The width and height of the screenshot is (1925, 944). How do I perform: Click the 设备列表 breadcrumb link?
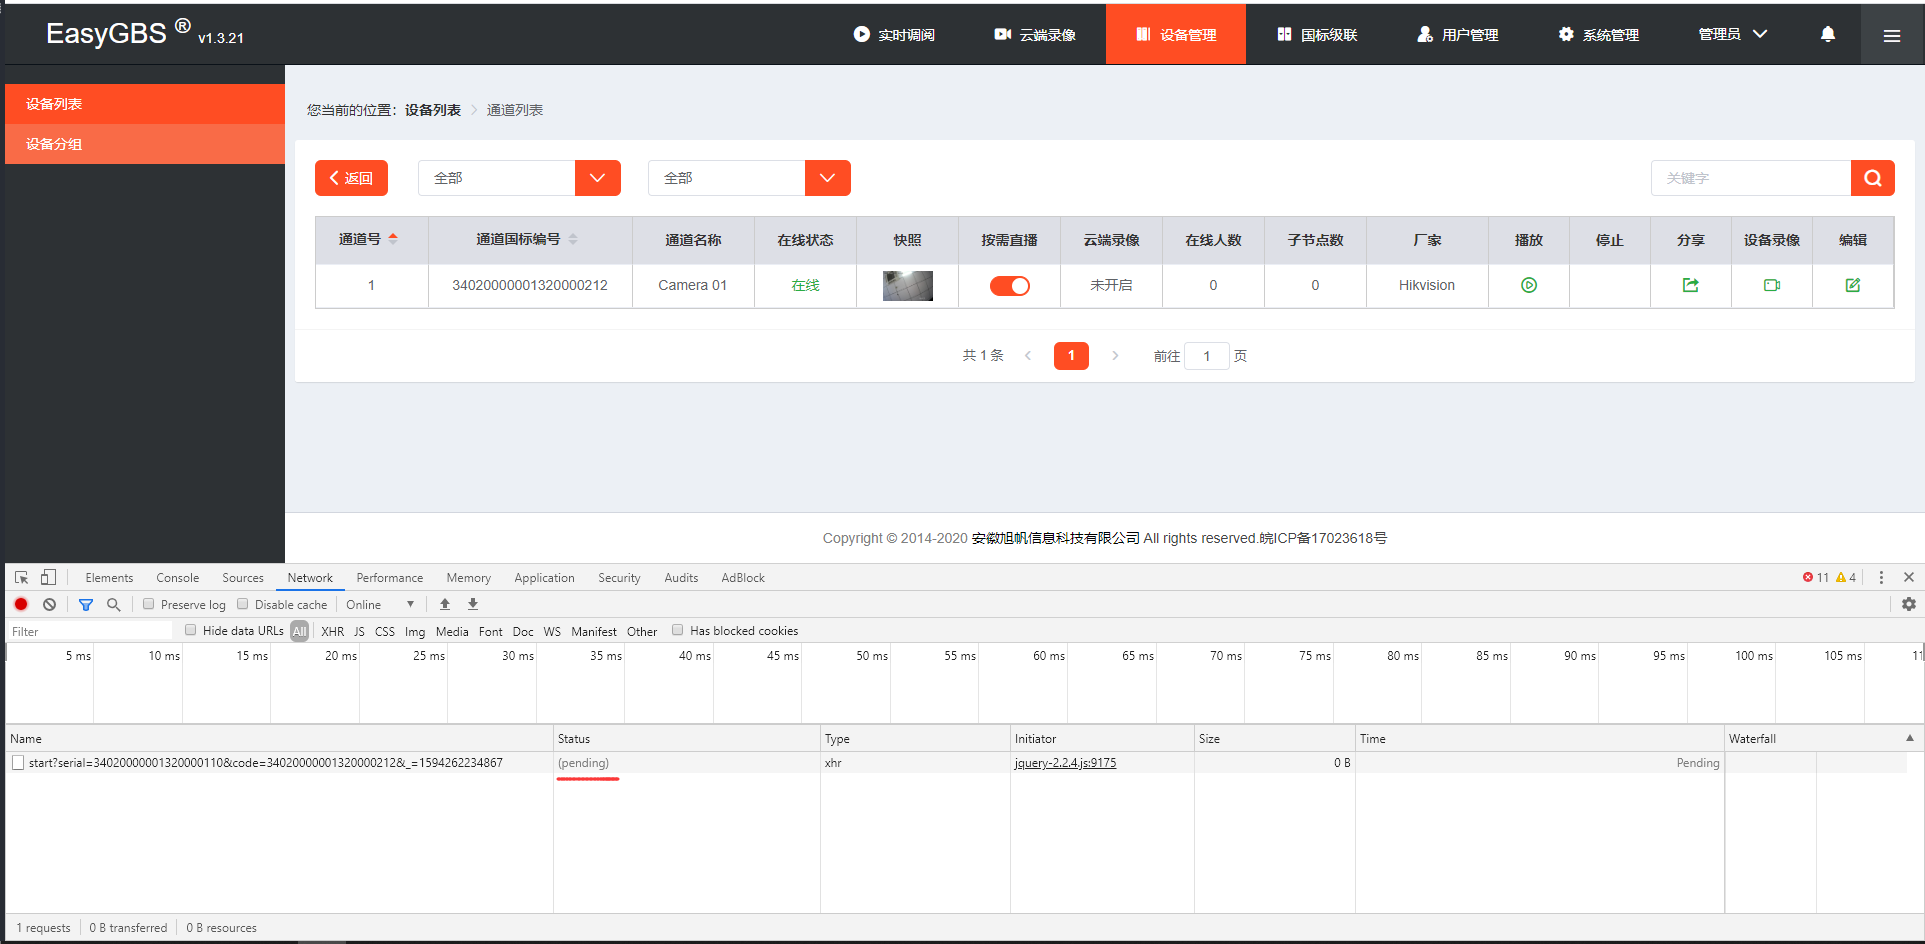[x=433, y=110]
